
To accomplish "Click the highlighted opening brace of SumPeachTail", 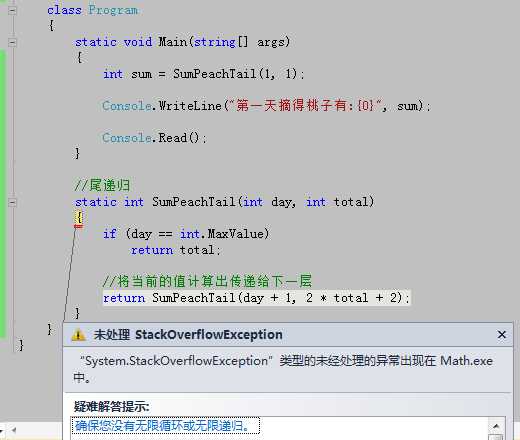I will click(79, 218).
